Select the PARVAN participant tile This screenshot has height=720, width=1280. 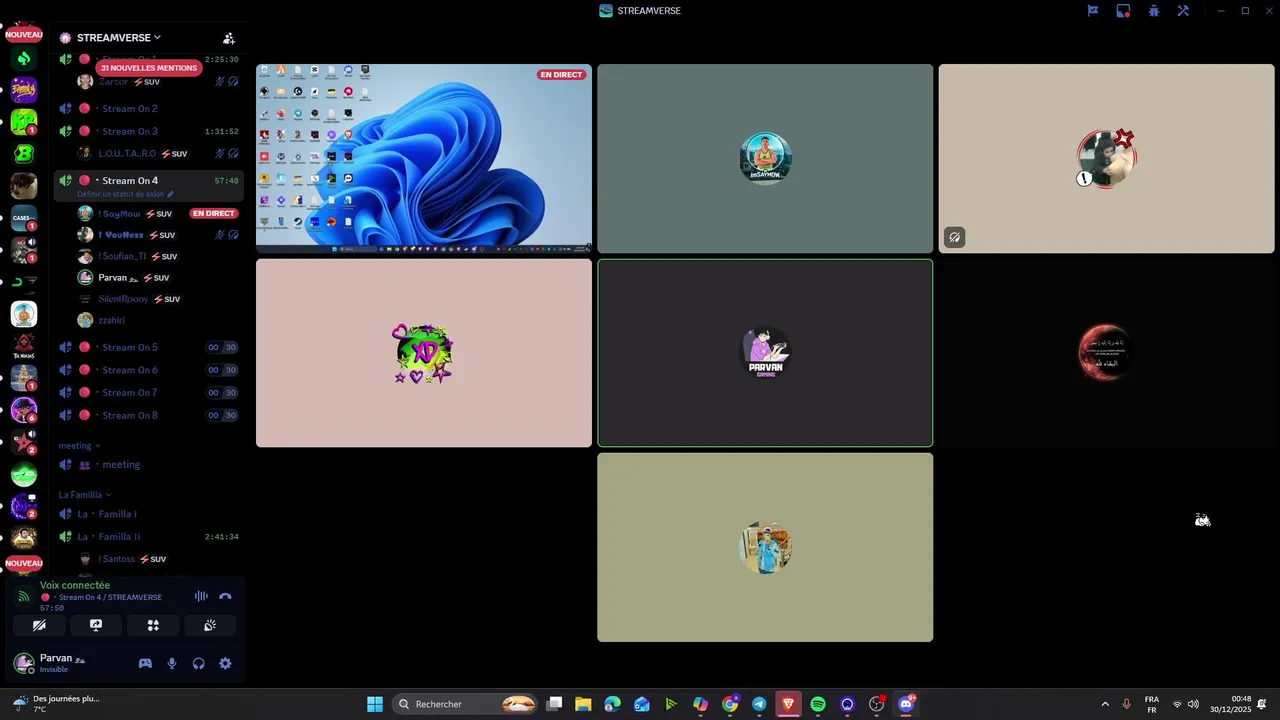[765, 353]
